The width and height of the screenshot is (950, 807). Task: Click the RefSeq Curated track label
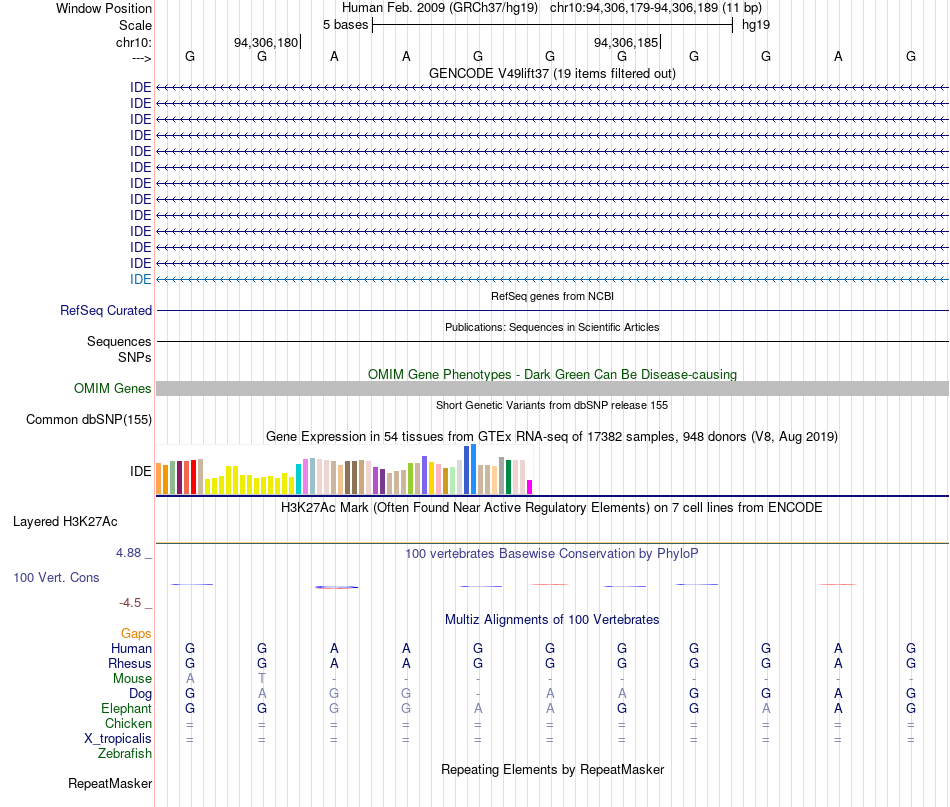(105, 310)
